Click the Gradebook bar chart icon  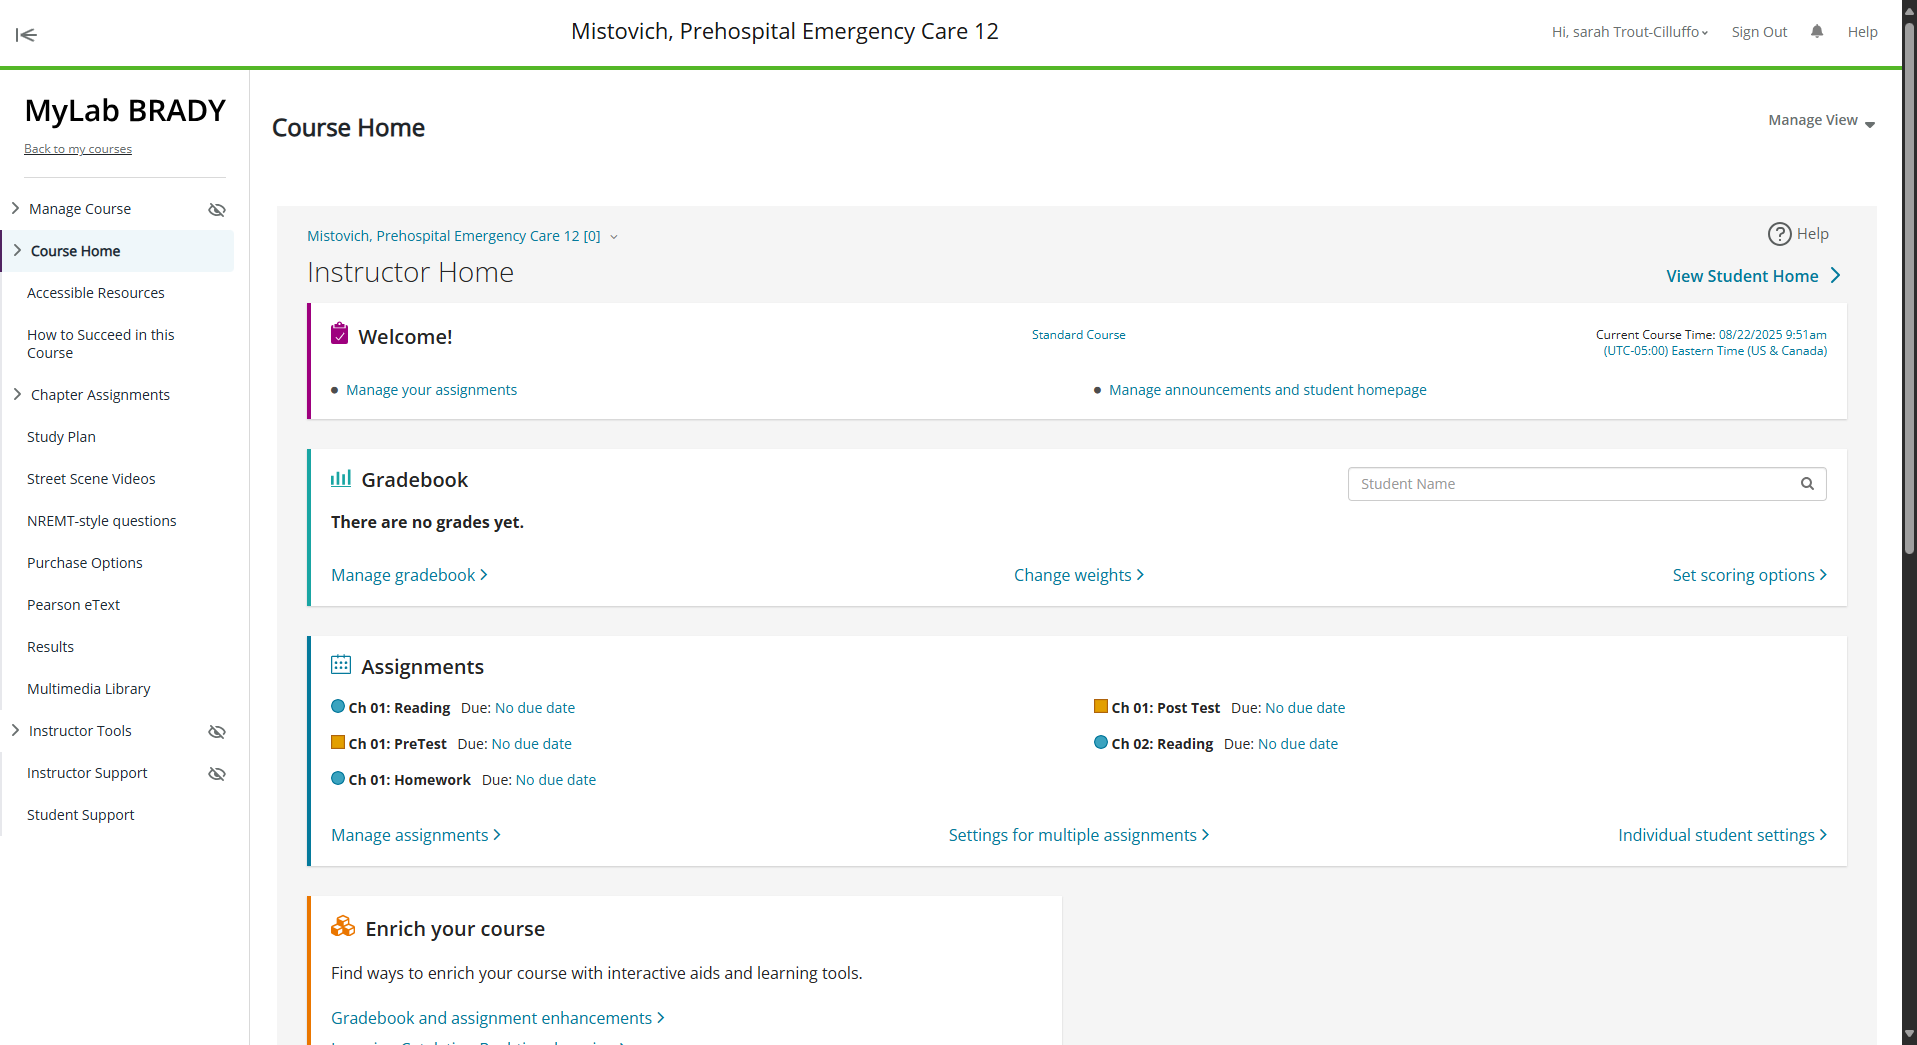click(x=341, y=479)
